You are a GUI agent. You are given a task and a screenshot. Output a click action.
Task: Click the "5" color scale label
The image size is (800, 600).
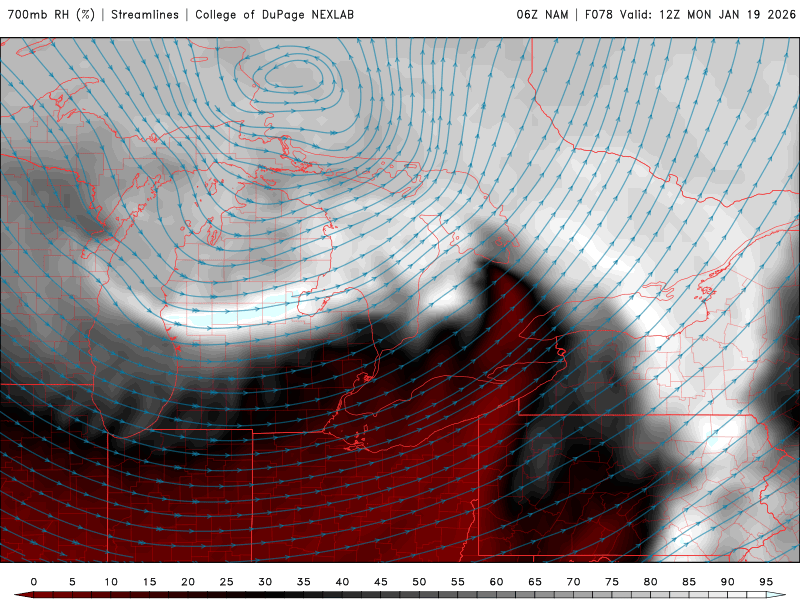[x=72, y=582]
